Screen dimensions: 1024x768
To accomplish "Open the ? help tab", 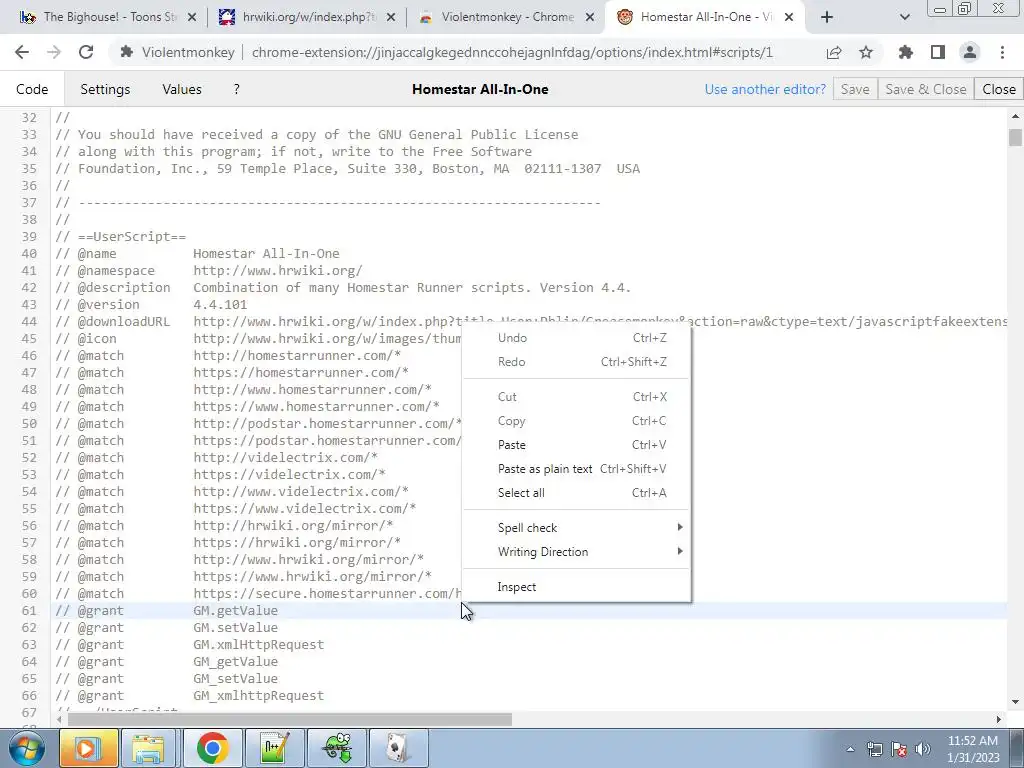I will [x=236, y=89].
